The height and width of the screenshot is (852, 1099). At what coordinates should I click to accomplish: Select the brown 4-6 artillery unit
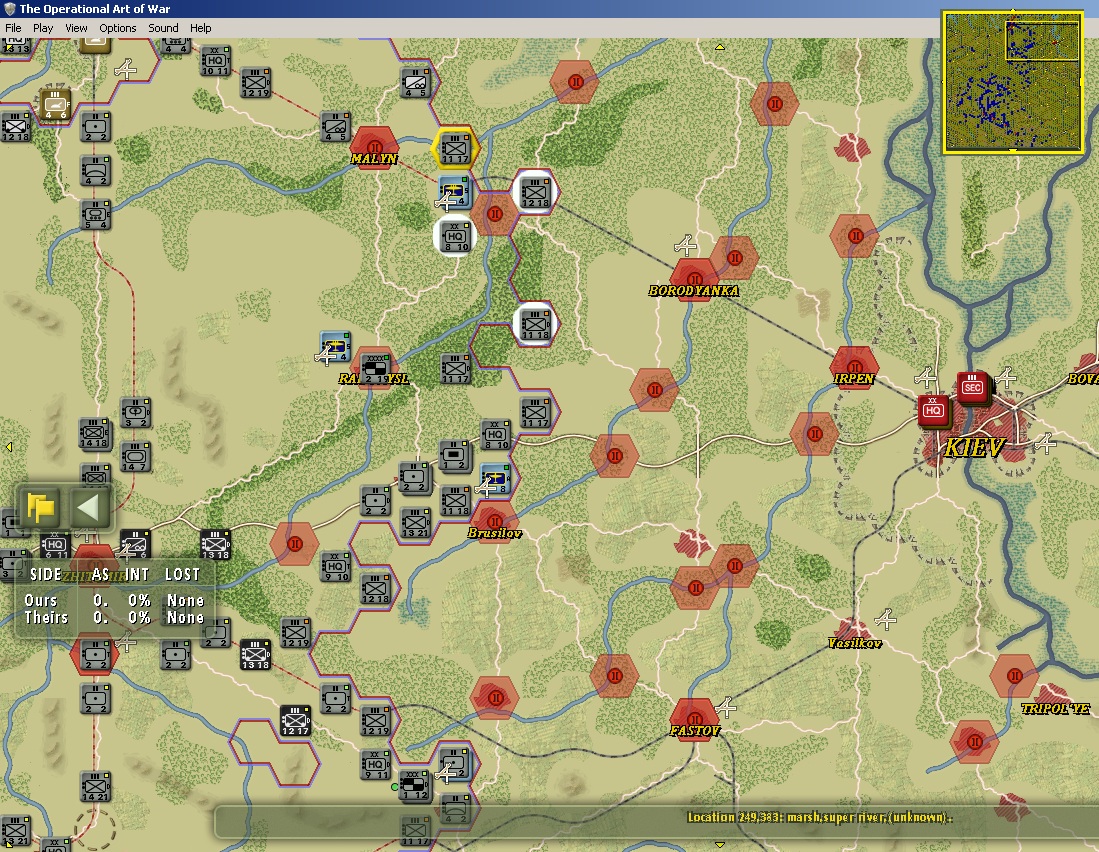click(55, 104)
